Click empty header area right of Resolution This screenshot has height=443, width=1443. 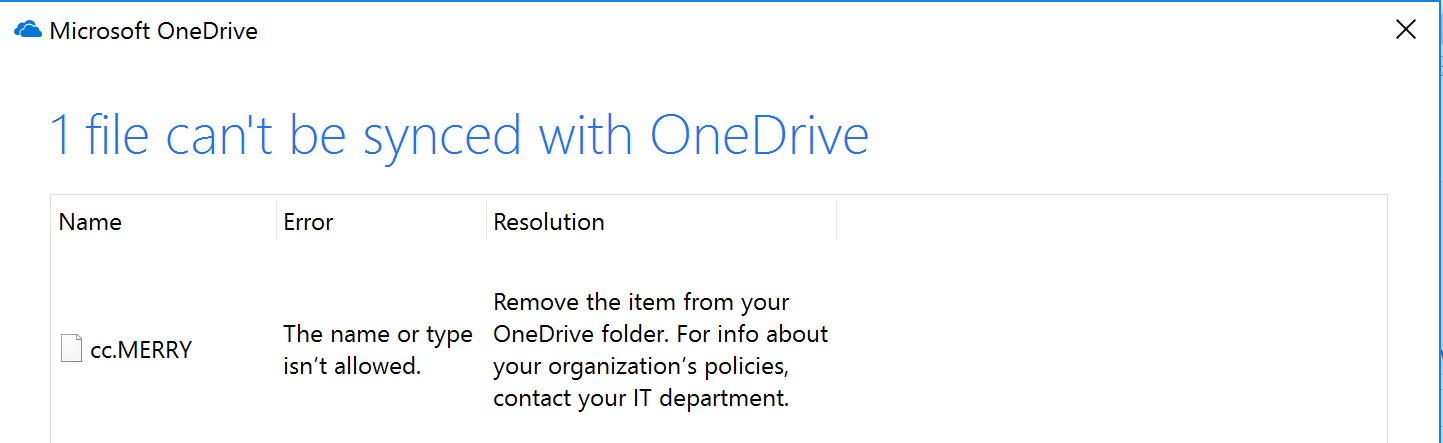tap(1112, 221)
